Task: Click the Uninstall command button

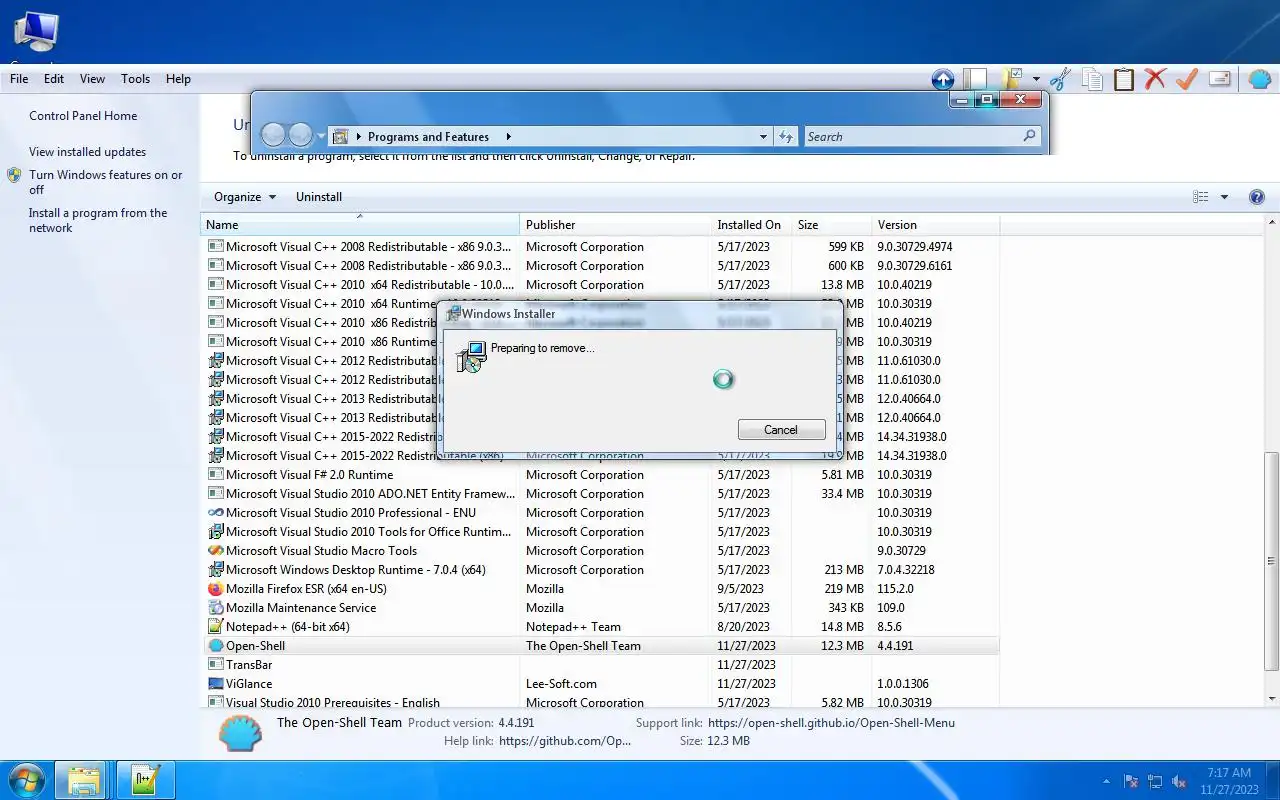Action: [319, 197]
